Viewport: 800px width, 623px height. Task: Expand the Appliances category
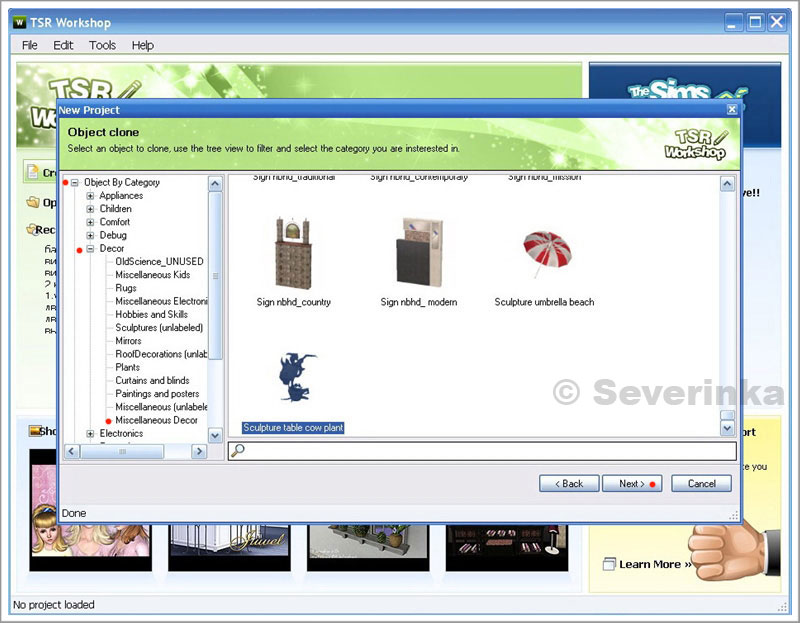(x=90, y=196)
